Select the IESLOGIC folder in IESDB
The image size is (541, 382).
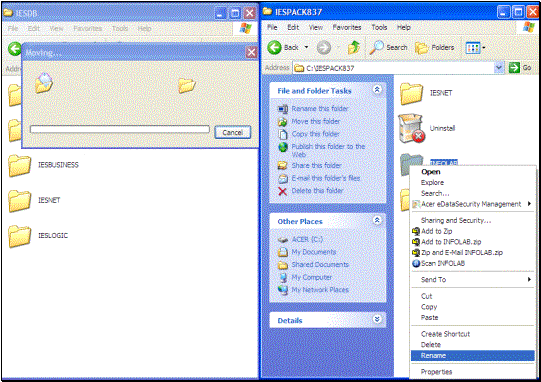coord(20,236)
